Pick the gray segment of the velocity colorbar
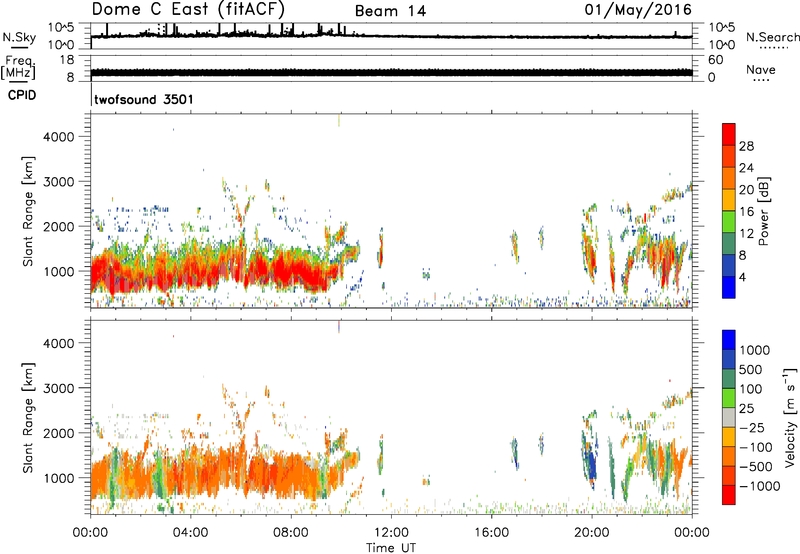Viewport: 800px width, 554px height. pyautogui.click(x=729, y=417)
